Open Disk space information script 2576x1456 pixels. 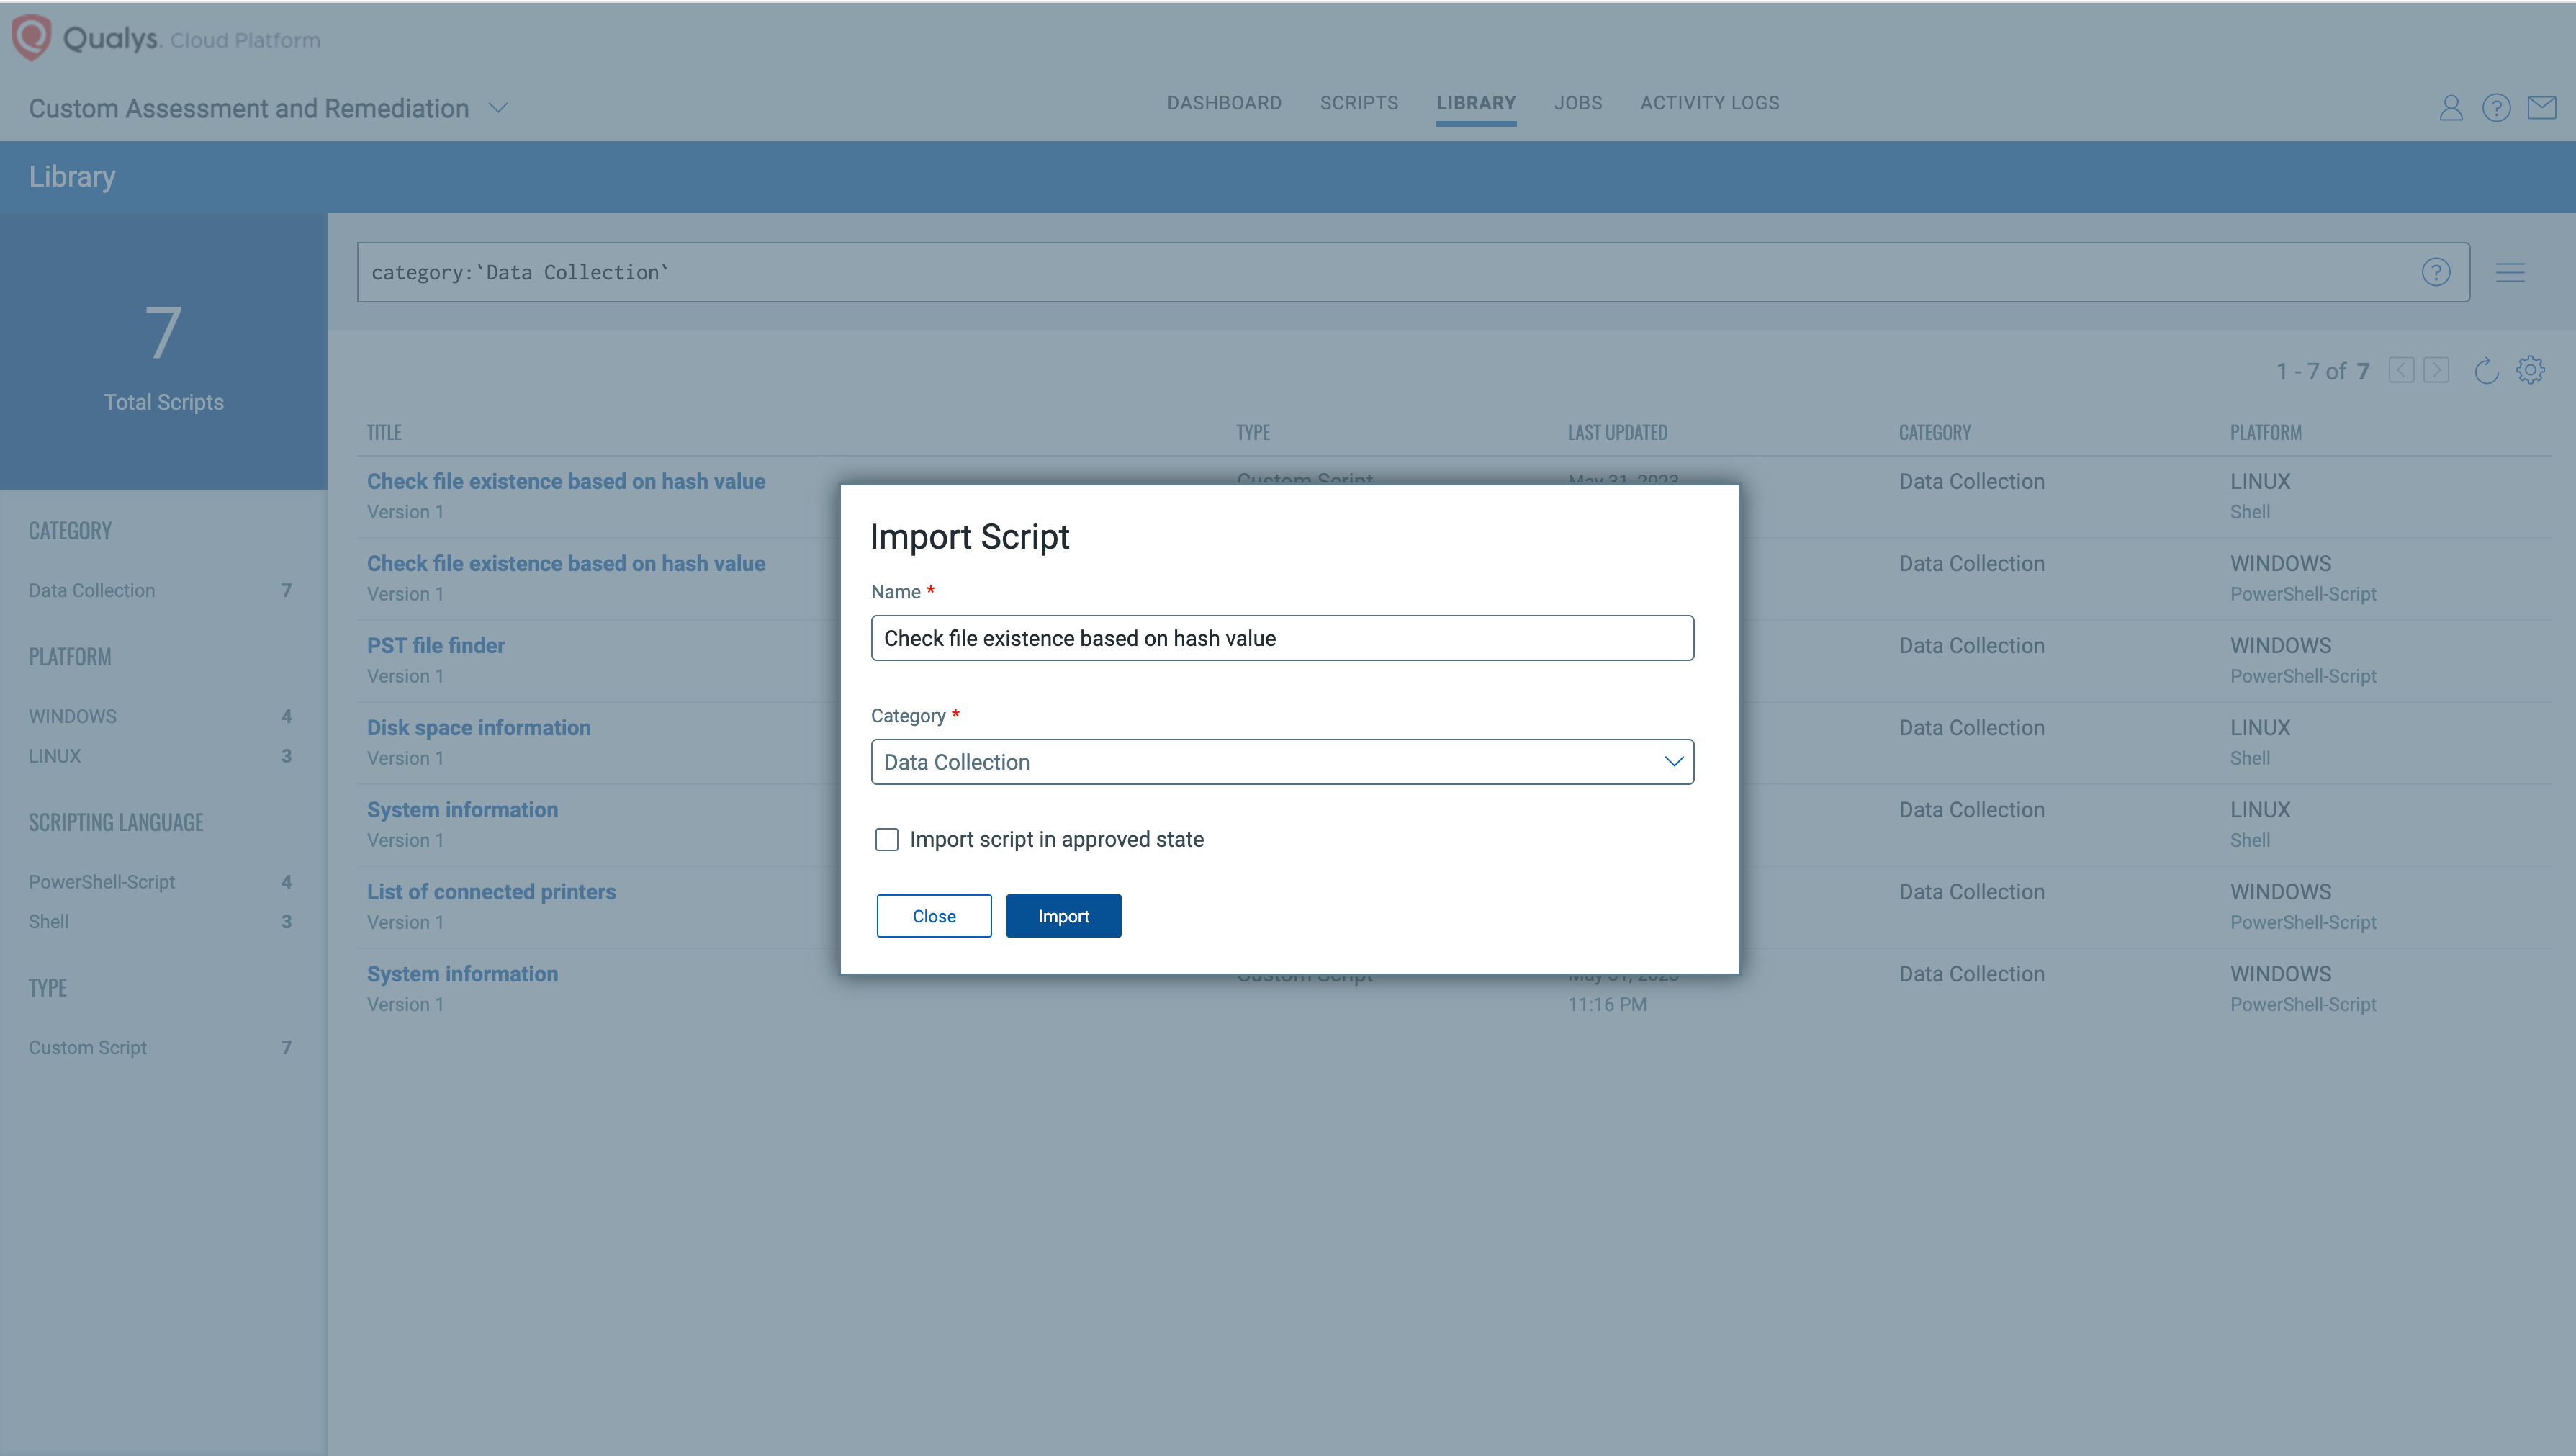click(x=479, y=727)
